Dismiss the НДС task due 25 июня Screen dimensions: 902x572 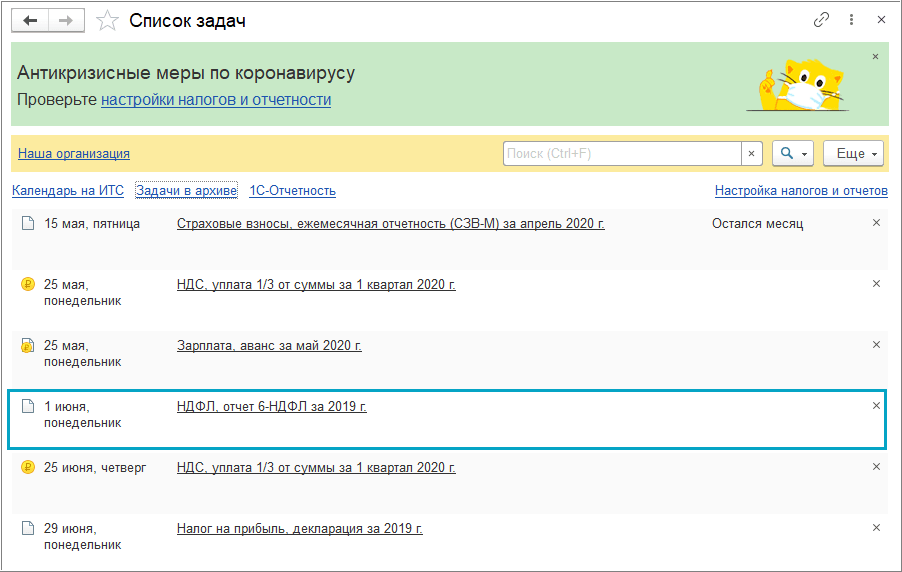(x=876, y=467)
